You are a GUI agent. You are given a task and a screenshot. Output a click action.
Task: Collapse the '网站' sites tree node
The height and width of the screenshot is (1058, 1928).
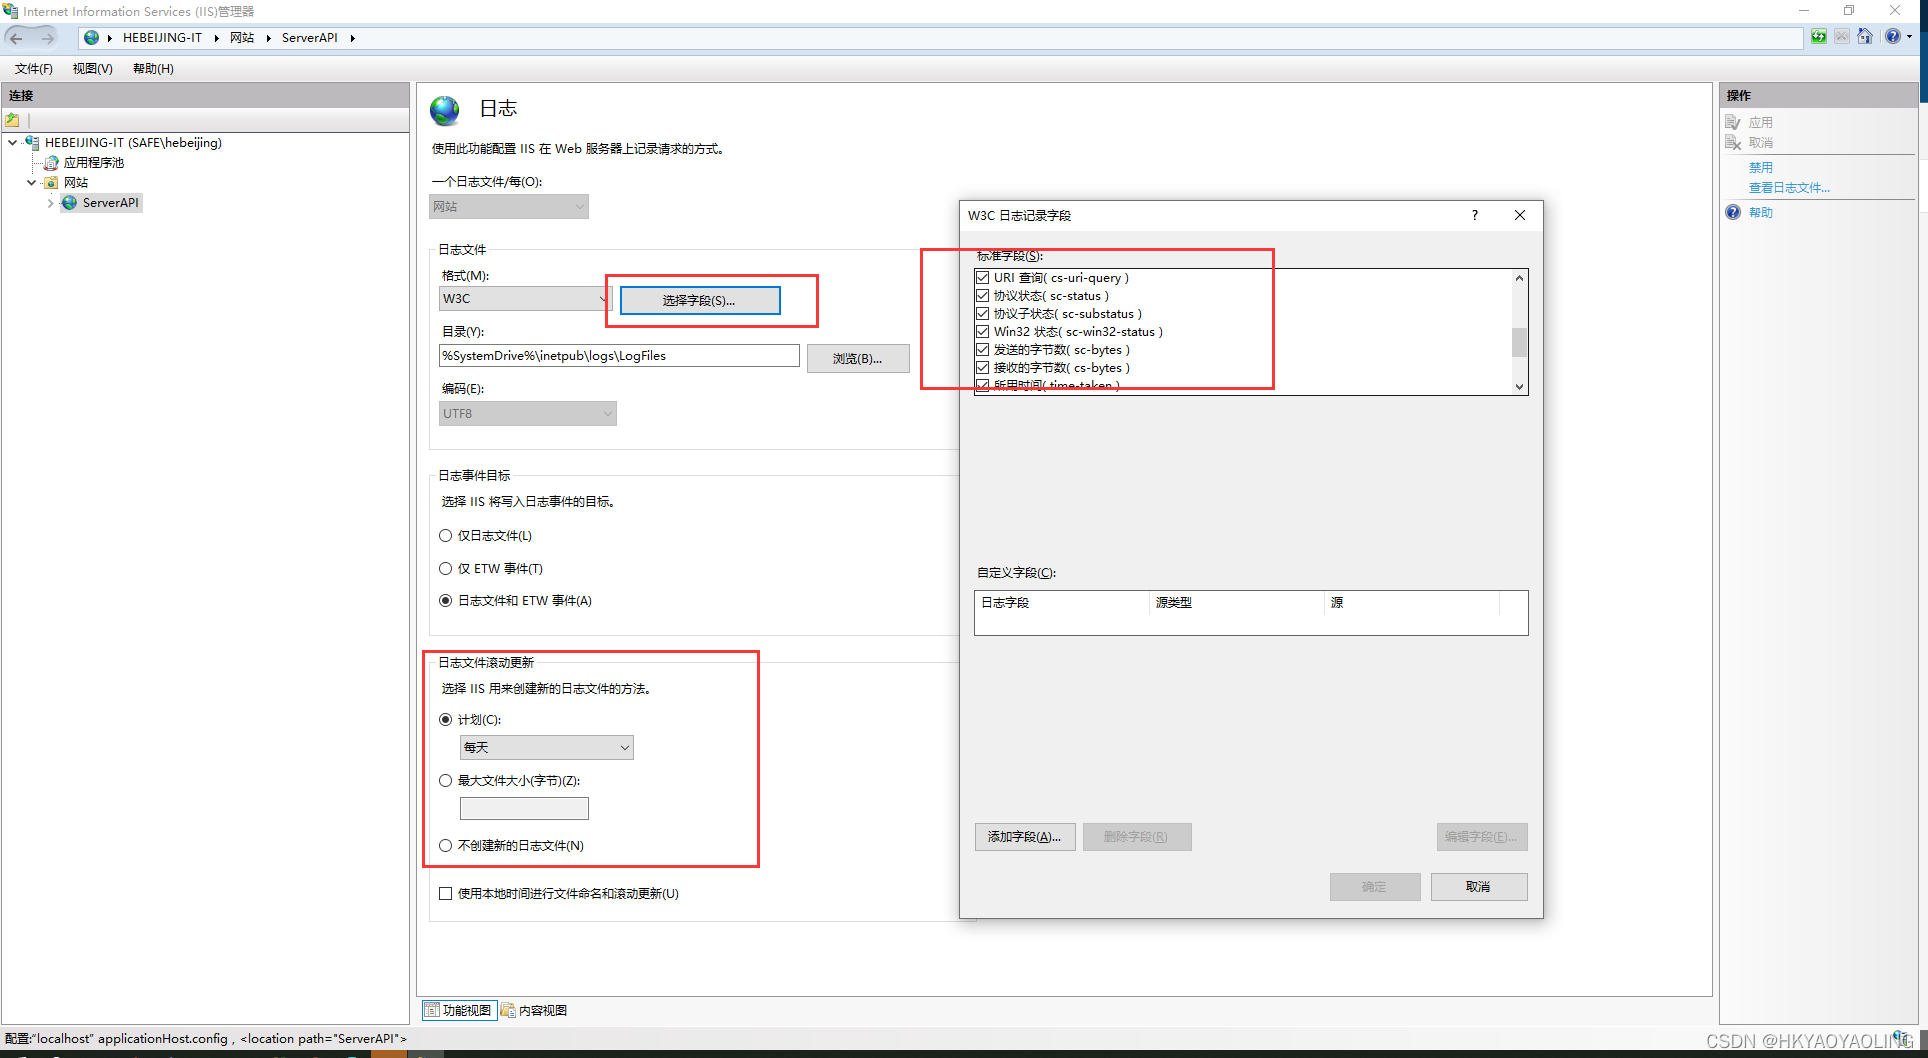(32, 183)
